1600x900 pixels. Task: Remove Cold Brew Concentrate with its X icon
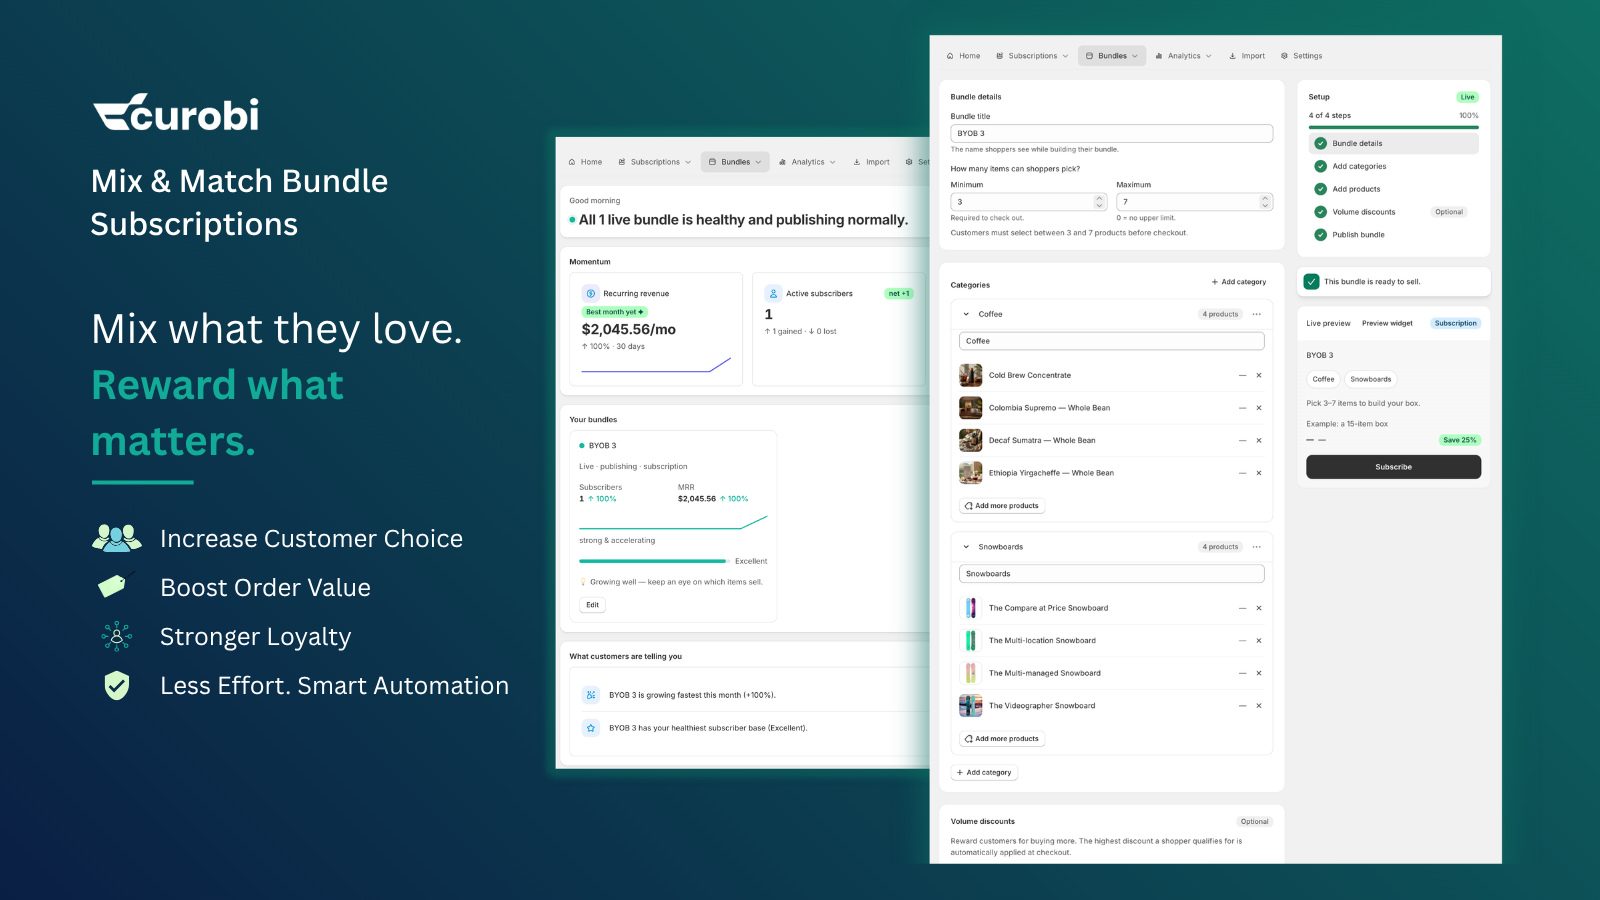point(1259,376)
